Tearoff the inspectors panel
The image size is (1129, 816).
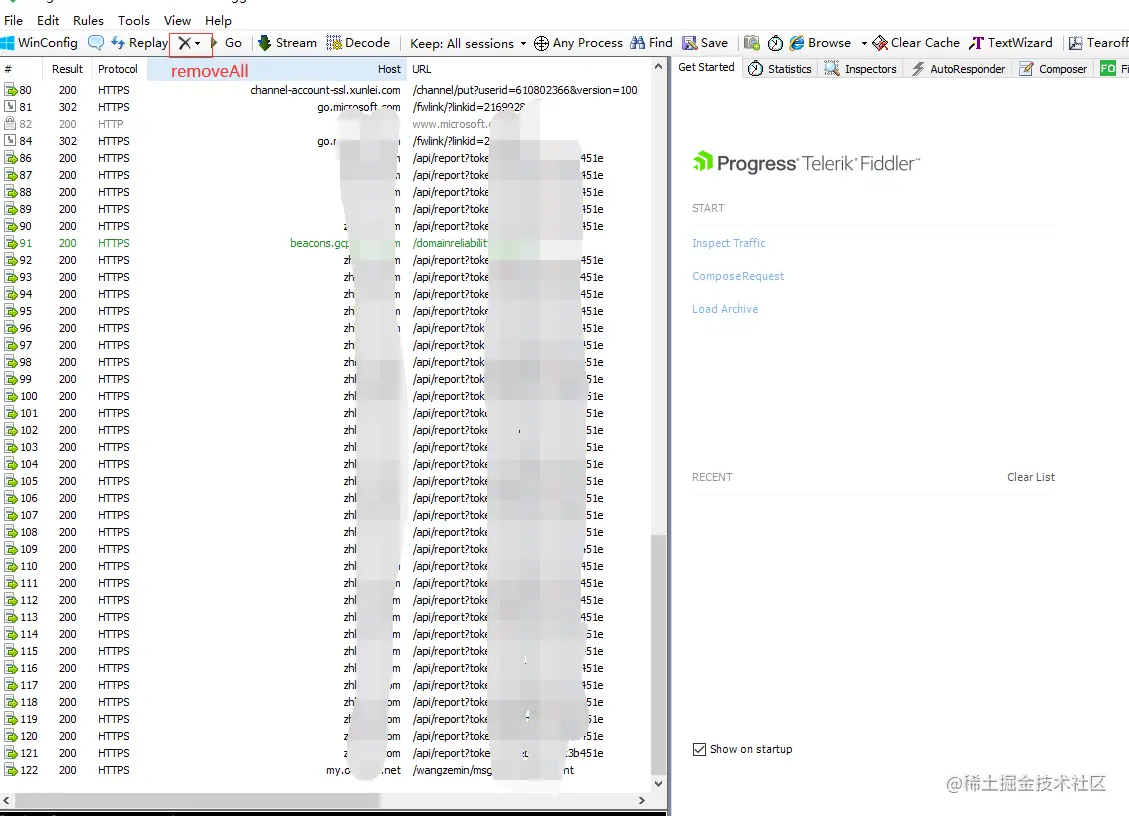click(1098, 42)
